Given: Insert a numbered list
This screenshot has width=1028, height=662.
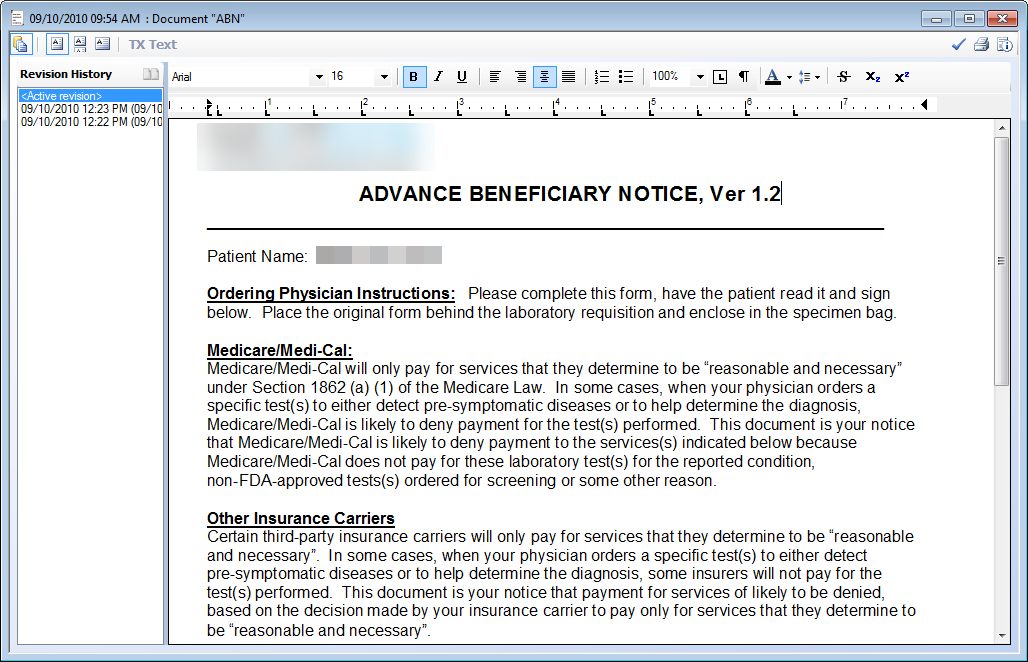Looking at the screenshot, I should point(601,77).
